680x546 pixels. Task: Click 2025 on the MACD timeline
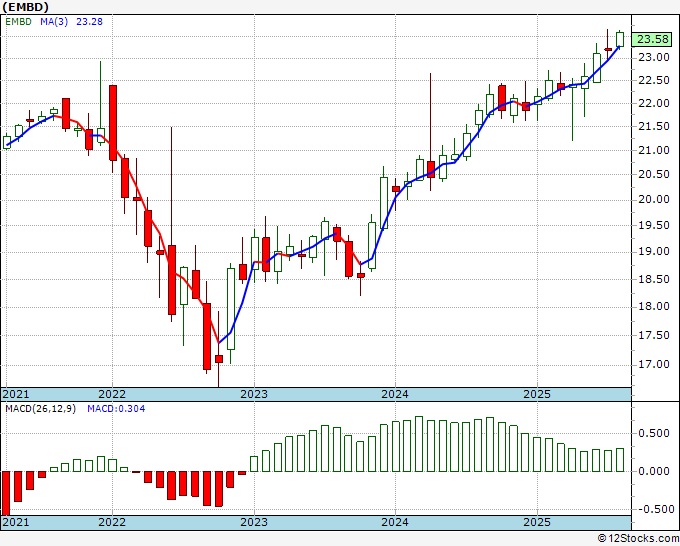[537, 522]
